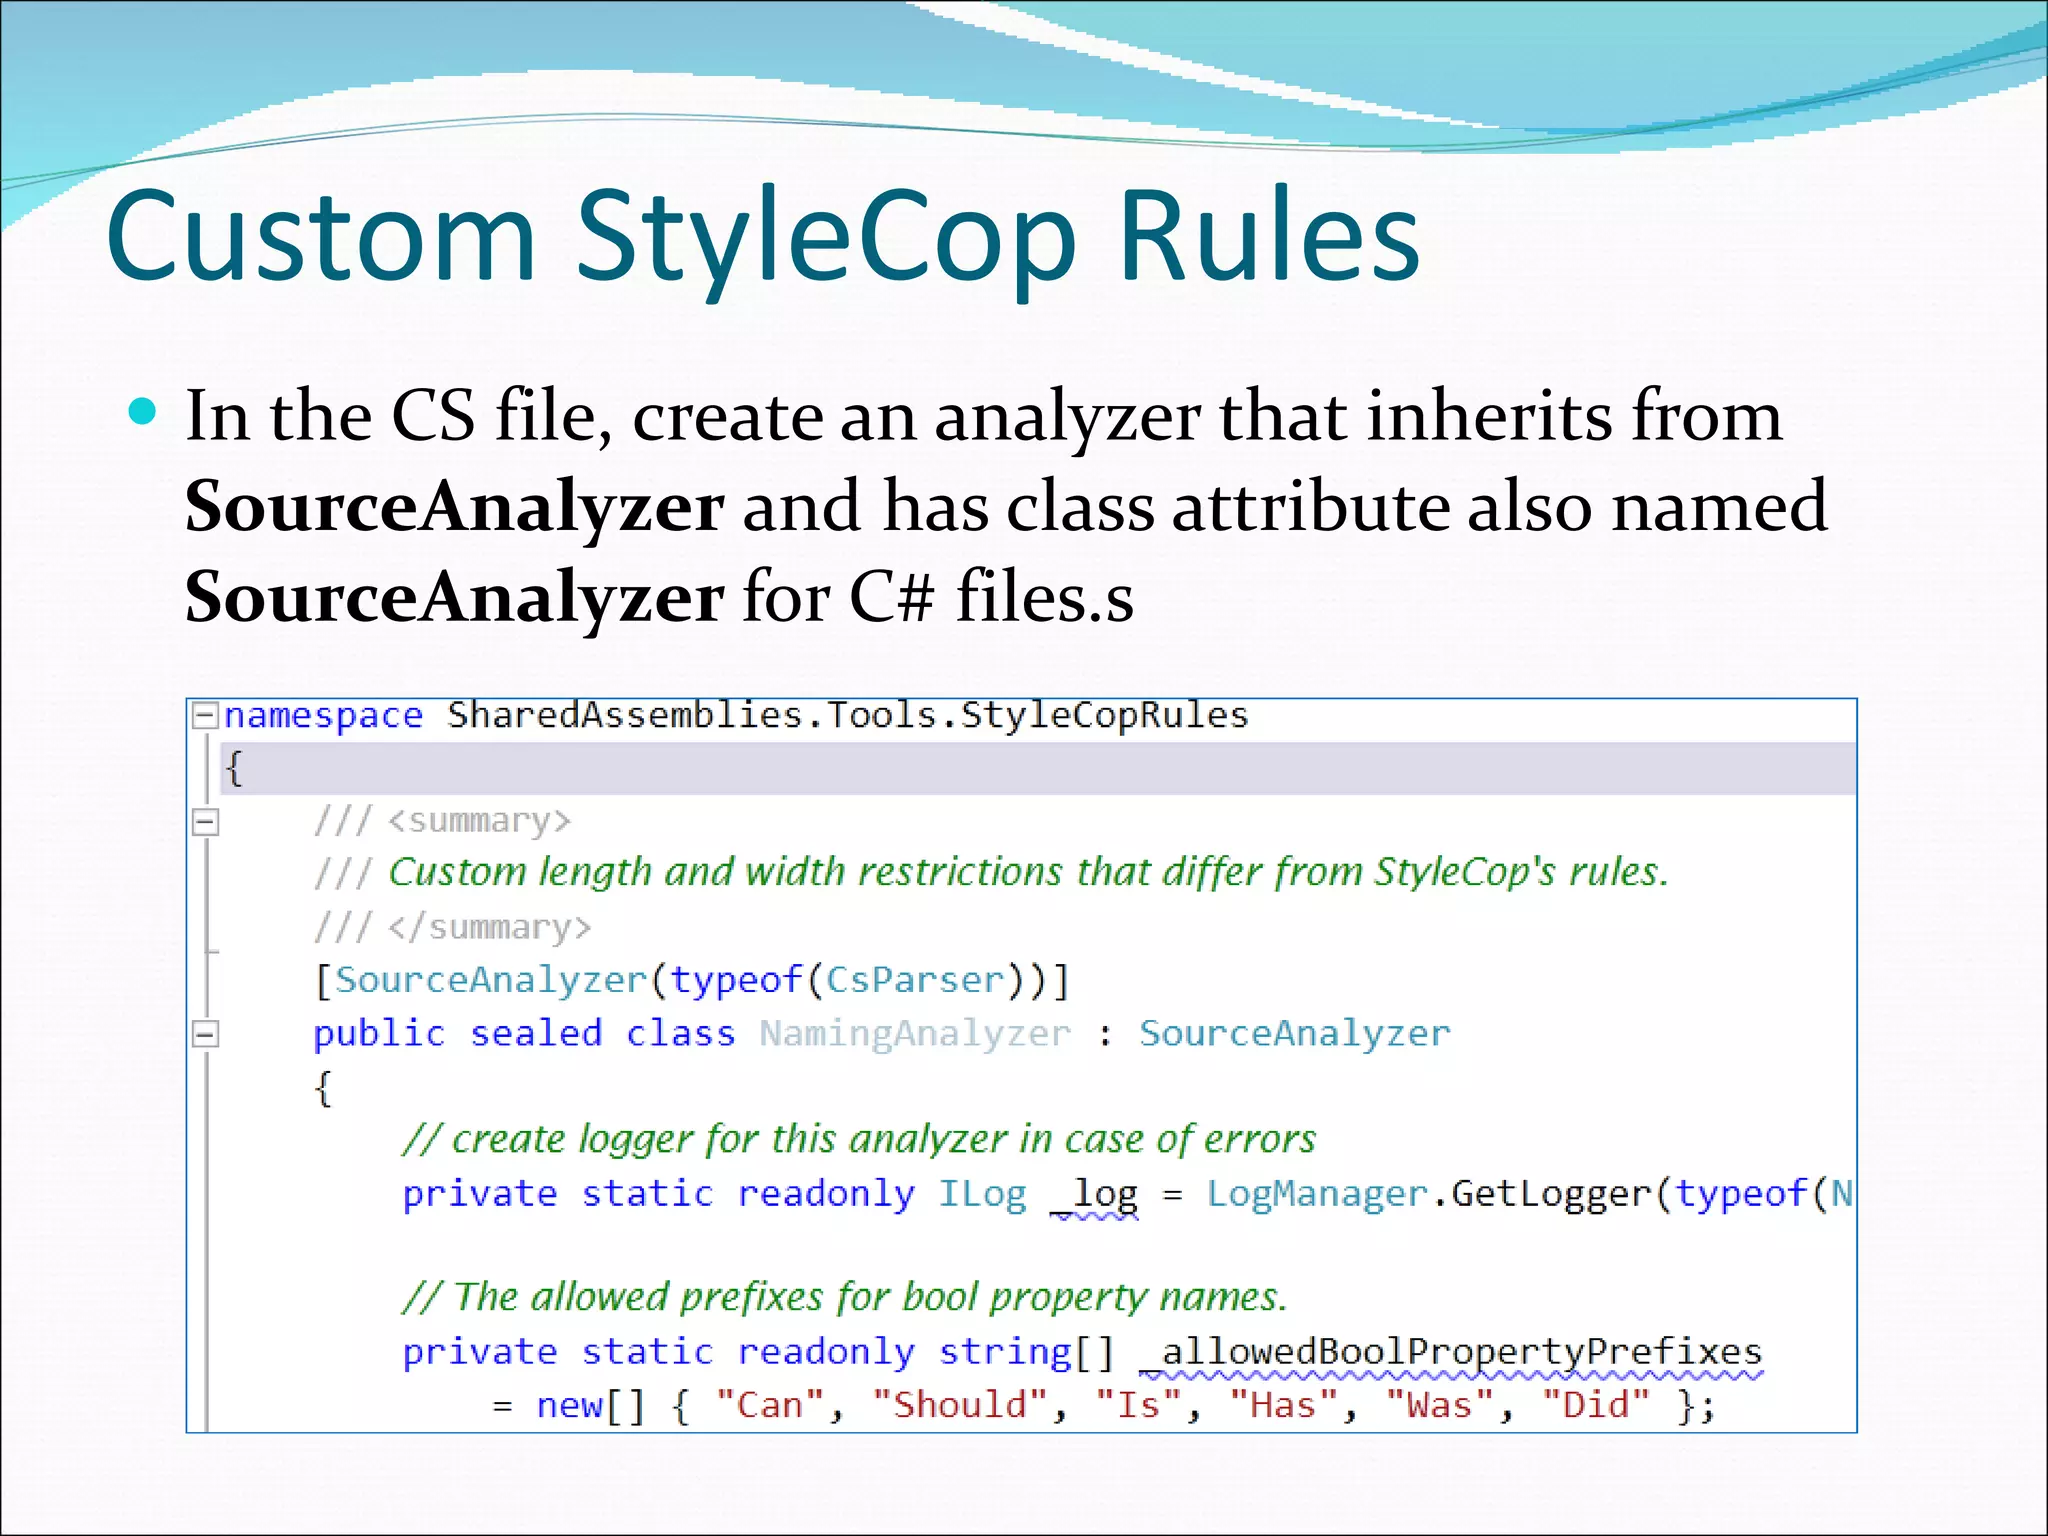Click comment 'create logger for this analyzer'

(859, 1140)
